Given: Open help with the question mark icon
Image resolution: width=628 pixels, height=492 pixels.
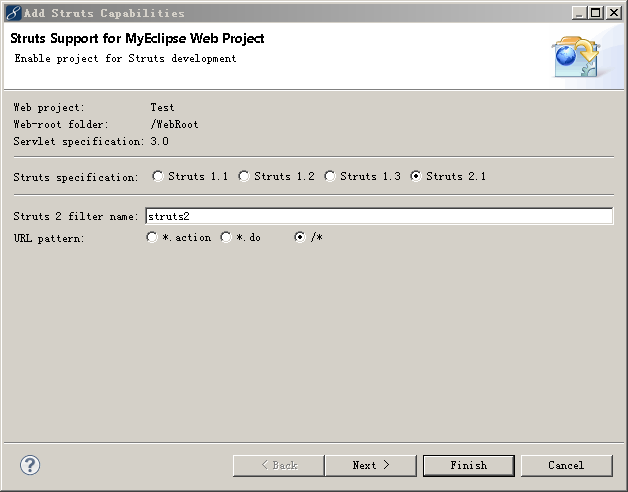Looking at the screenshot, I should pyautogui.click(x=30, y=465).
